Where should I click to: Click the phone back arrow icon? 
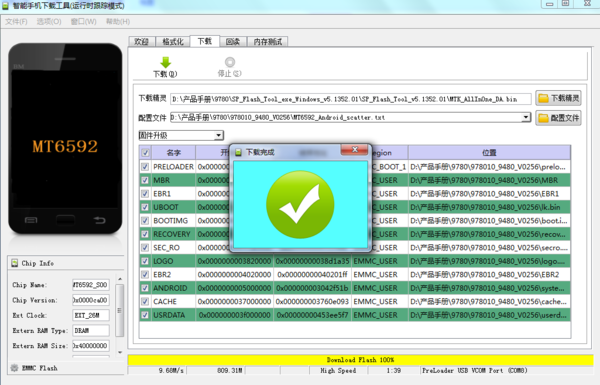coord(99,220)
